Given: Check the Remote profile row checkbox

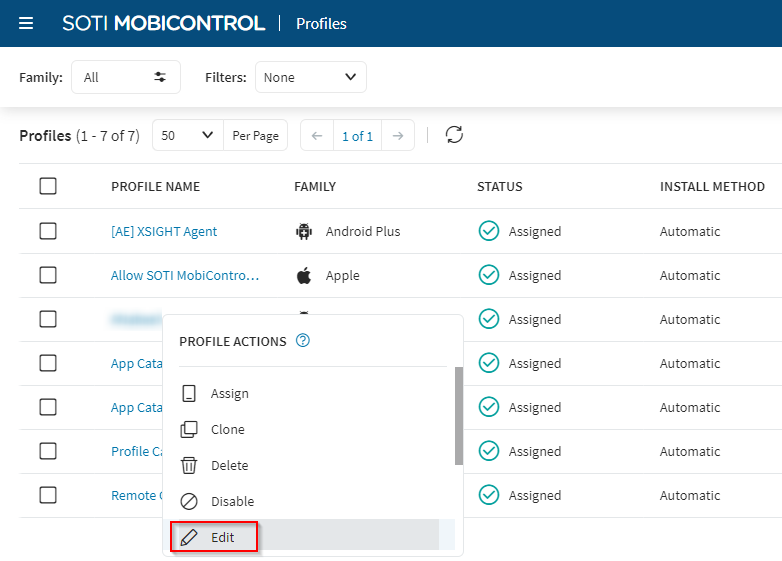Looking at the screenshot, I should (48, 495).
